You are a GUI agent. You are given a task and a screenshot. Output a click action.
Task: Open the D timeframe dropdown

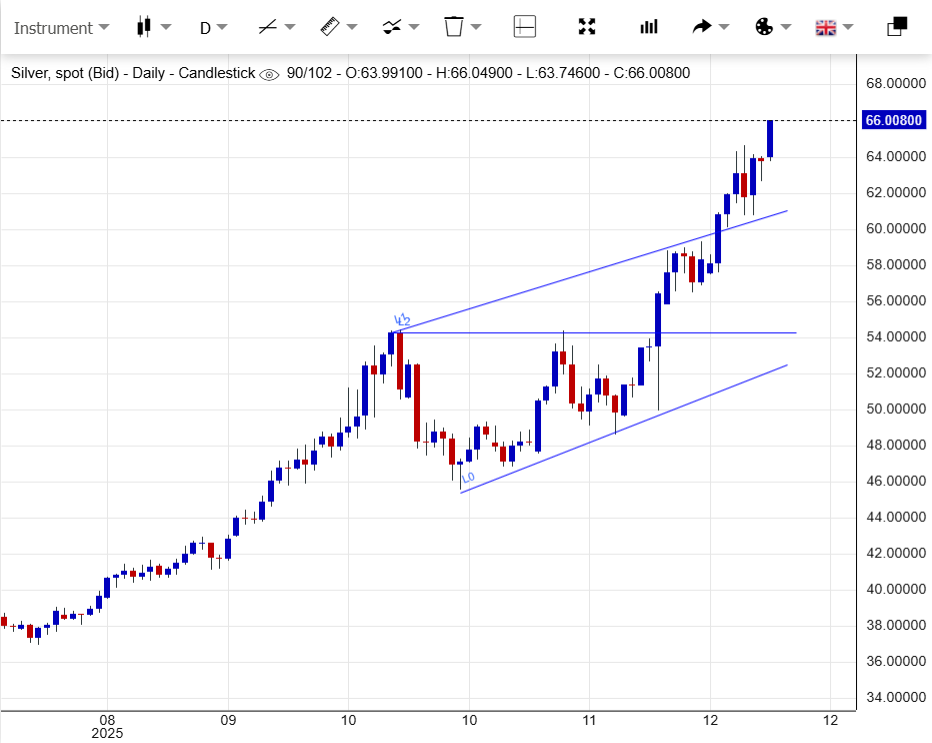(213, 28)
